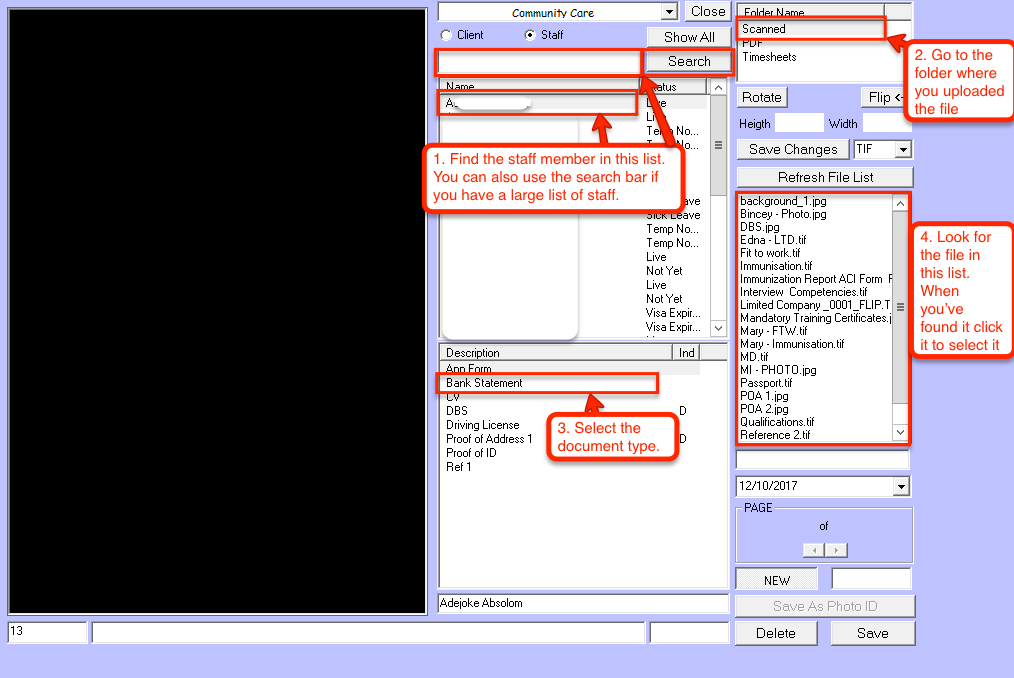Click the Delete button

click(x=775, y=633)
